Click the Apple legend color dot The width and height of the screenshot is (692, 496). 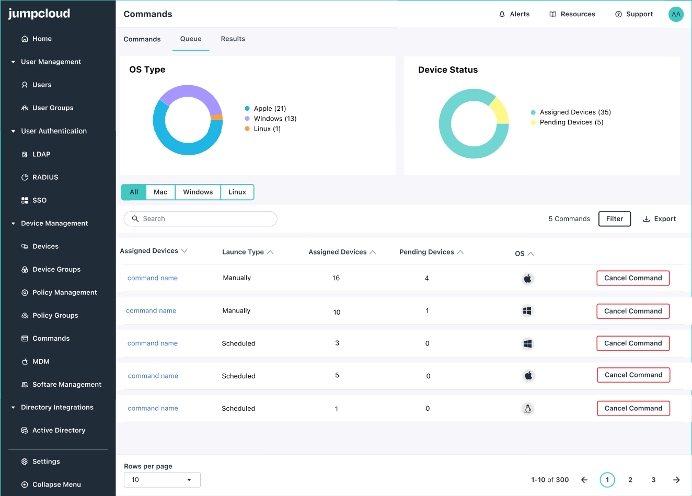[246, 108]
